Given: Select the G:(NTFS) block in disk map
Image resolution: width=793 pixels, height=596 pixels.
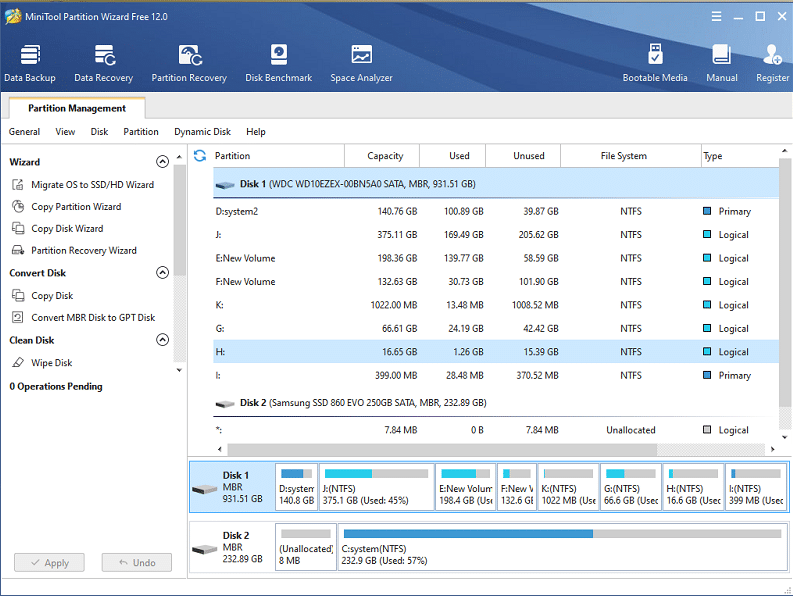Looking at the screenshot, I should click(x=631, y=487).
